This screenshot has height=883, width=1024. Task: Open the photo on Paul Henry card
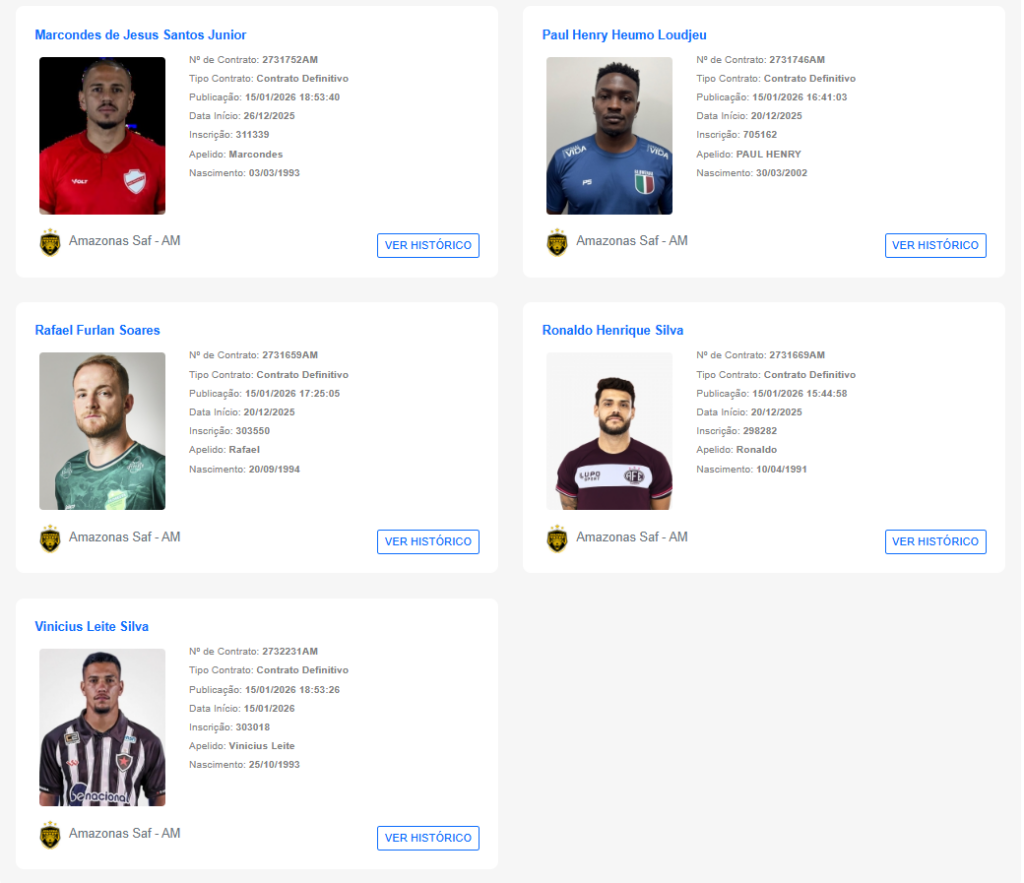point(609,136)
